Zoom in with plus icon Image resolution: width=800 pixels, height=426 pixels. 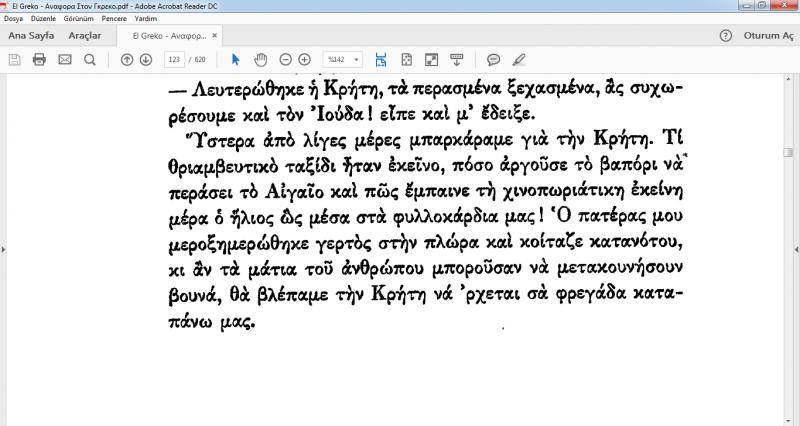click(x=305, y=60)
